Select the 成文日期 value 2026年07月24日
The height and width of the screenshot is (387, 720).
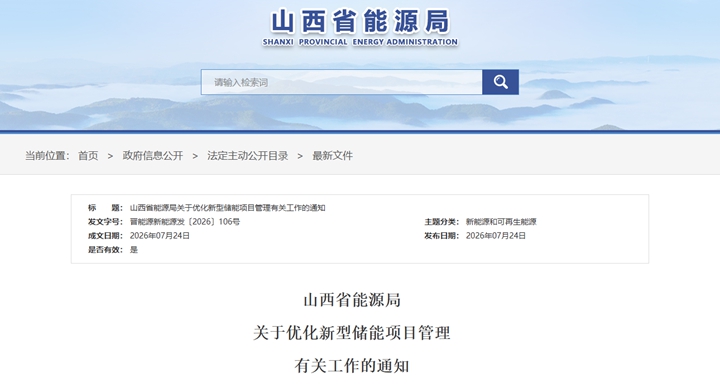pos(160,236)
